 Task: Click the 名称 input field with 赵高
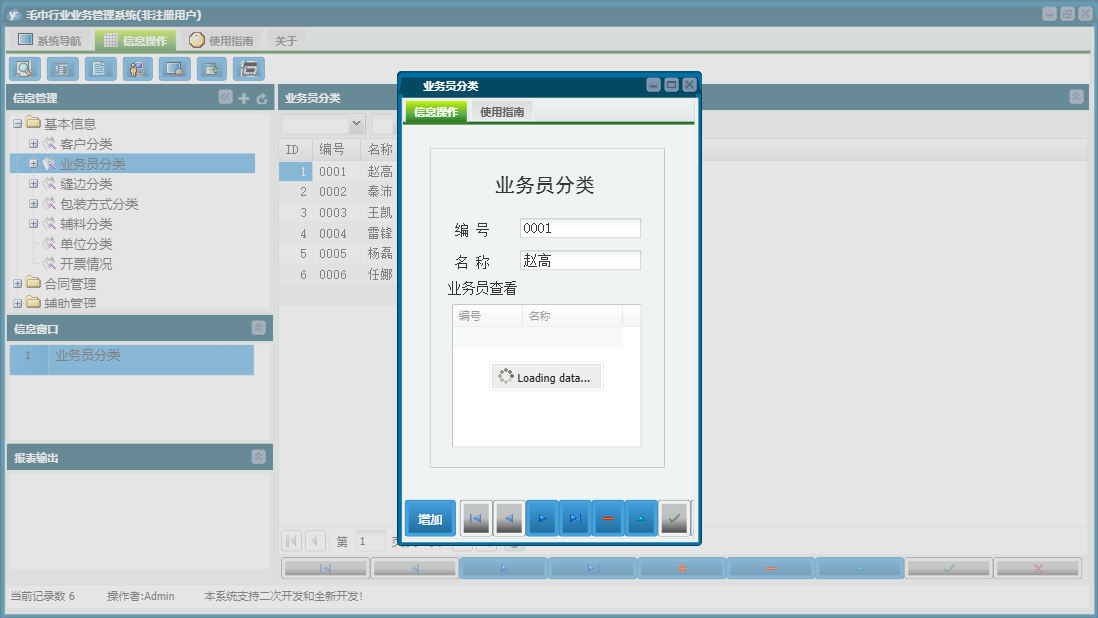pyautogui.click(x=580, y=260)
